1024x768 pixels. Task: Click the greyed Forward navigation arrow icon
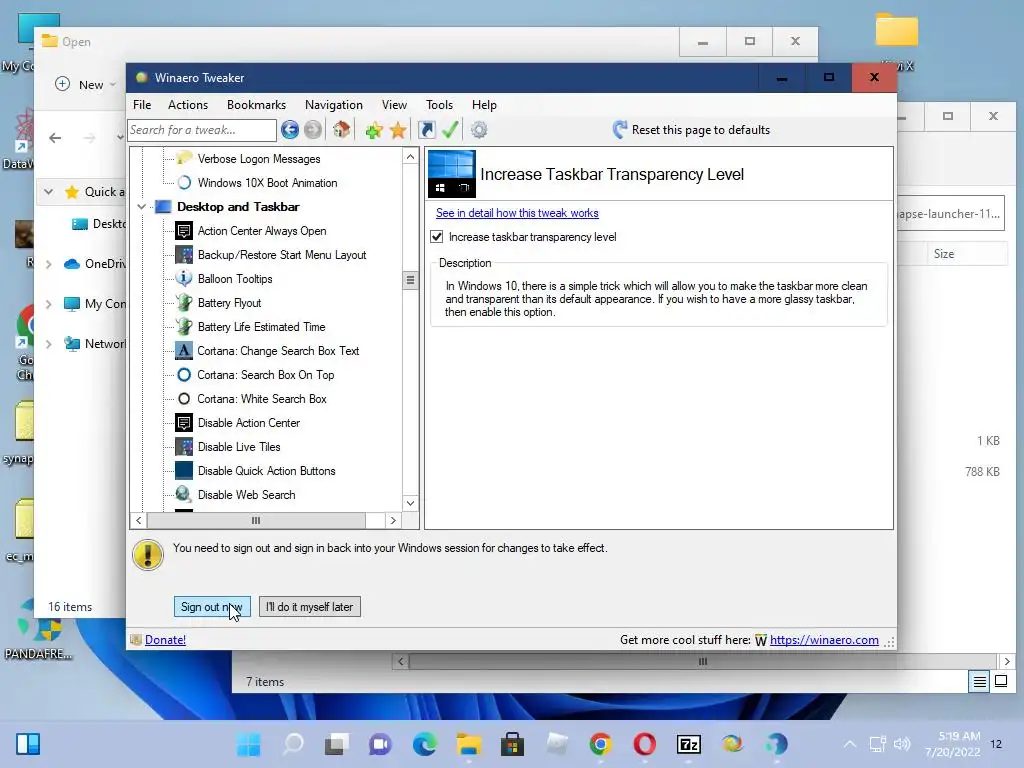pyautogui.click(x=313, y=130)
